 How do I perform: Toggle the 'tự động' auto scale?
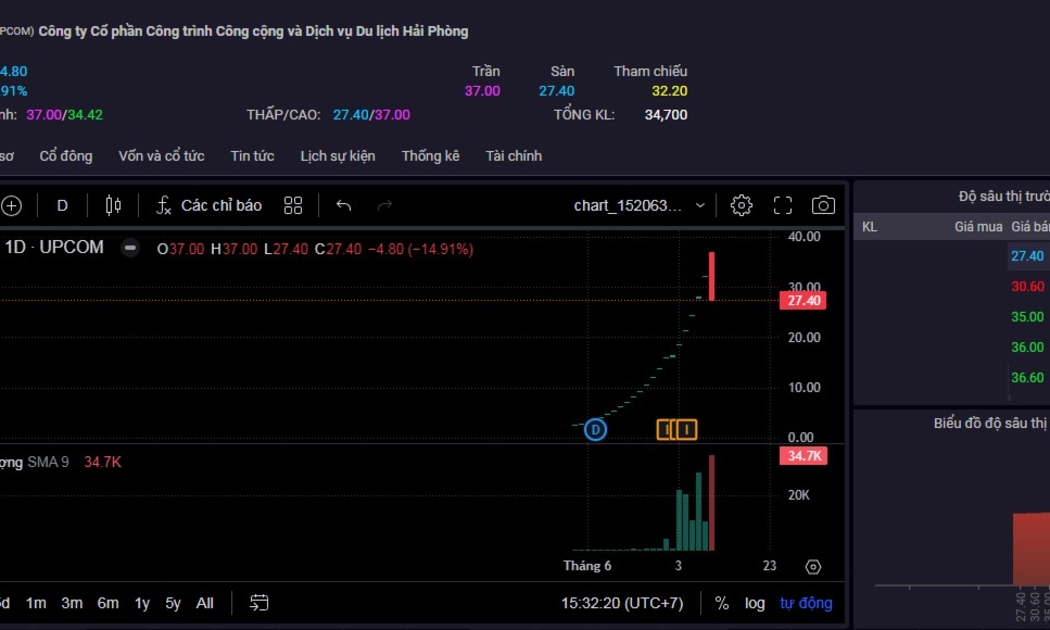point(806,603)
